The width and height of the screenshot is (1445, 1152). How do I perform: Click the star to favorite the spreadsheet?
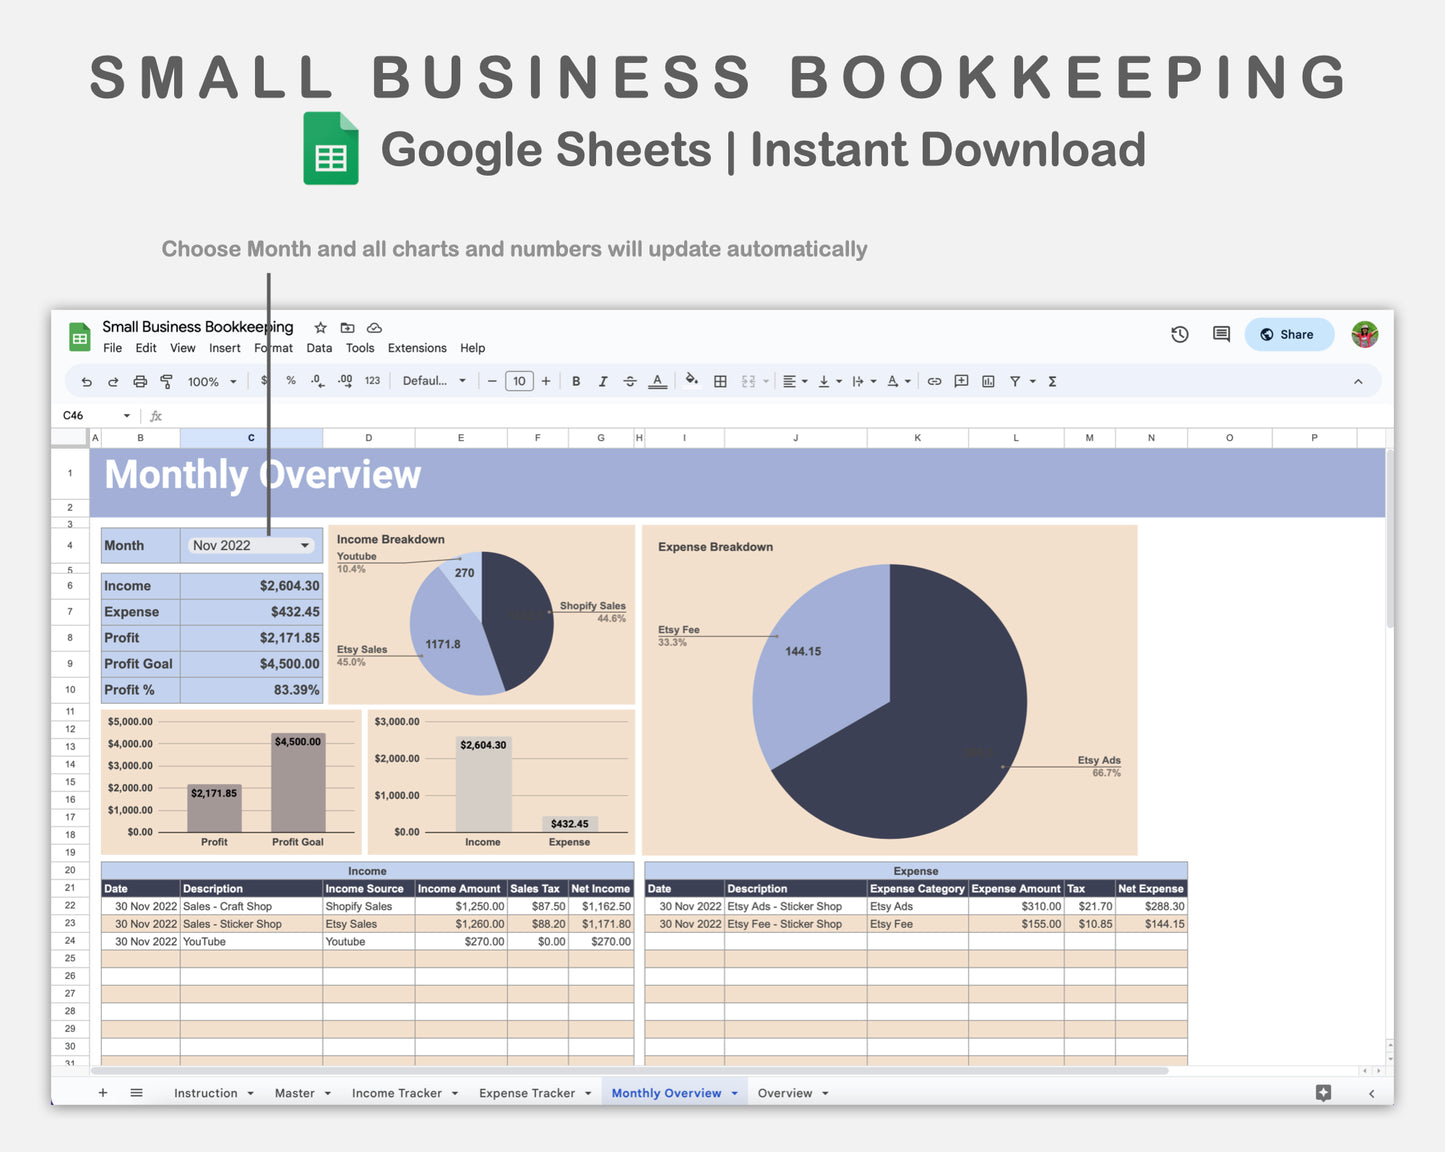(320, 327)
